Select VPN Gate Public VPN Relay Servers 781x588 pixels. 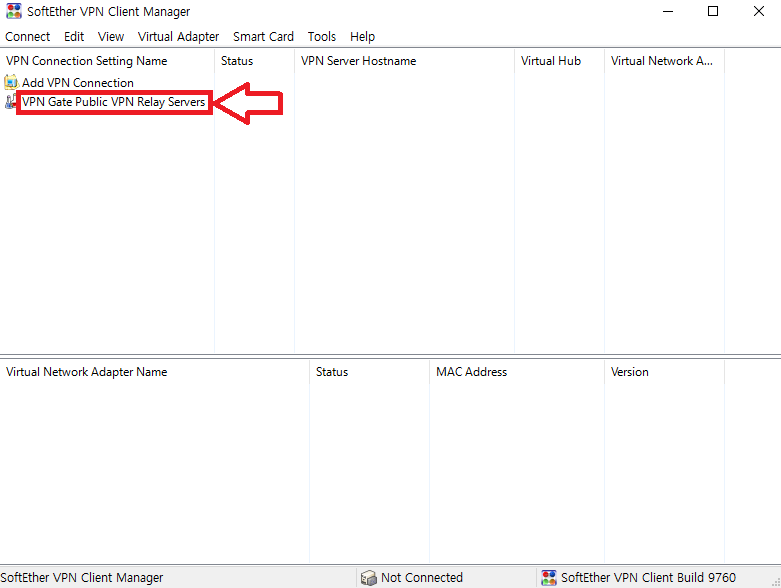pyautogui.click(x=114, y=102)
